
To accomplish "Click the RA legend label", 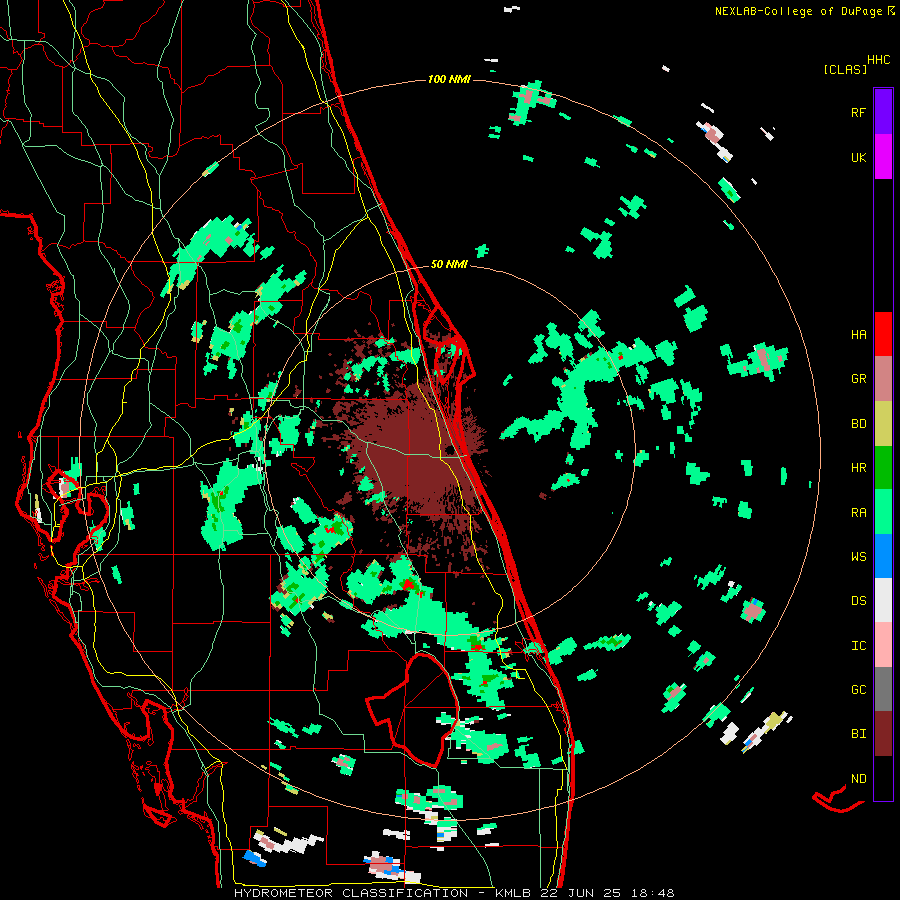I will click(x=858, y=513).
